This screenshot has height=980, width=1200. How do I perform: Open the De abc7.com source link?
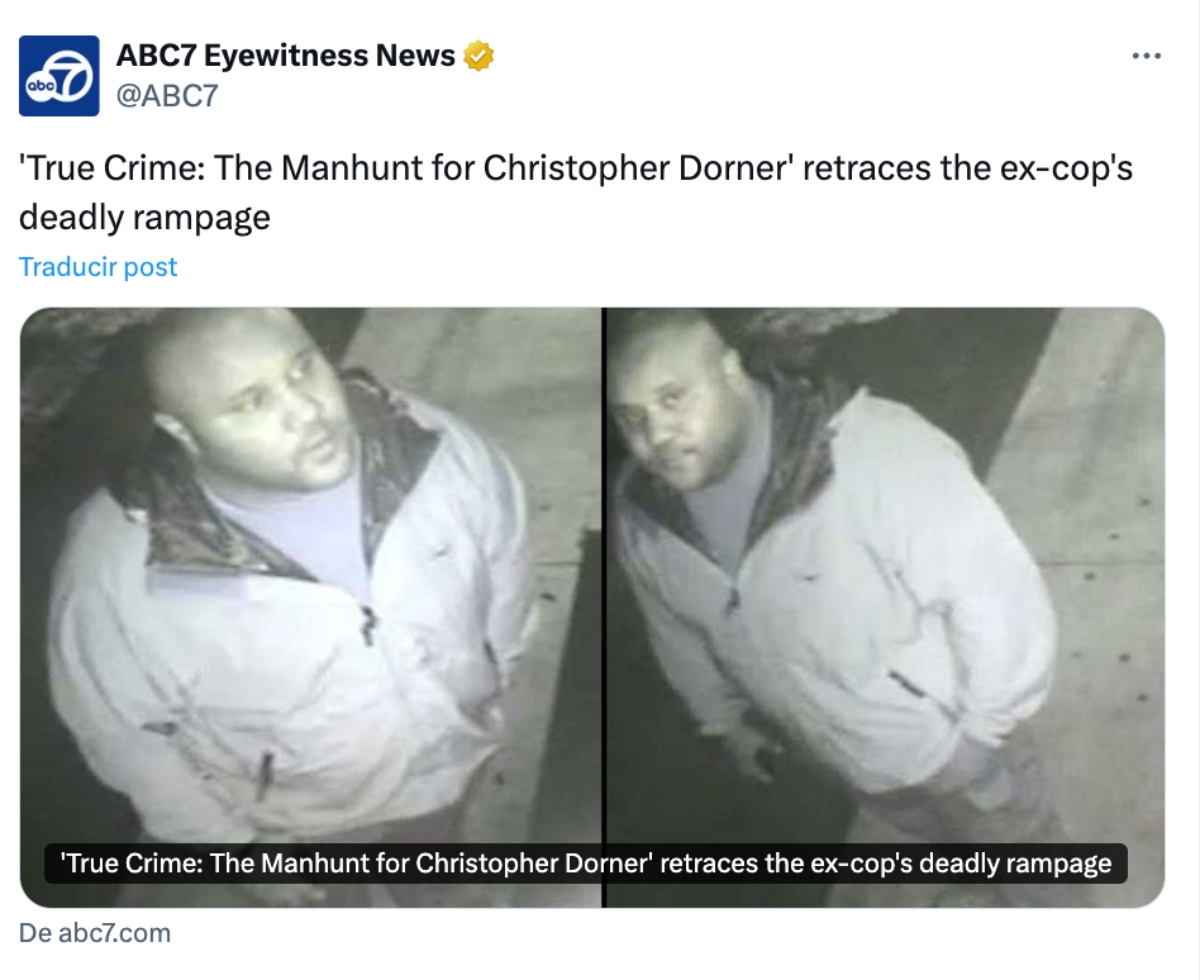(x=95, y=933)
